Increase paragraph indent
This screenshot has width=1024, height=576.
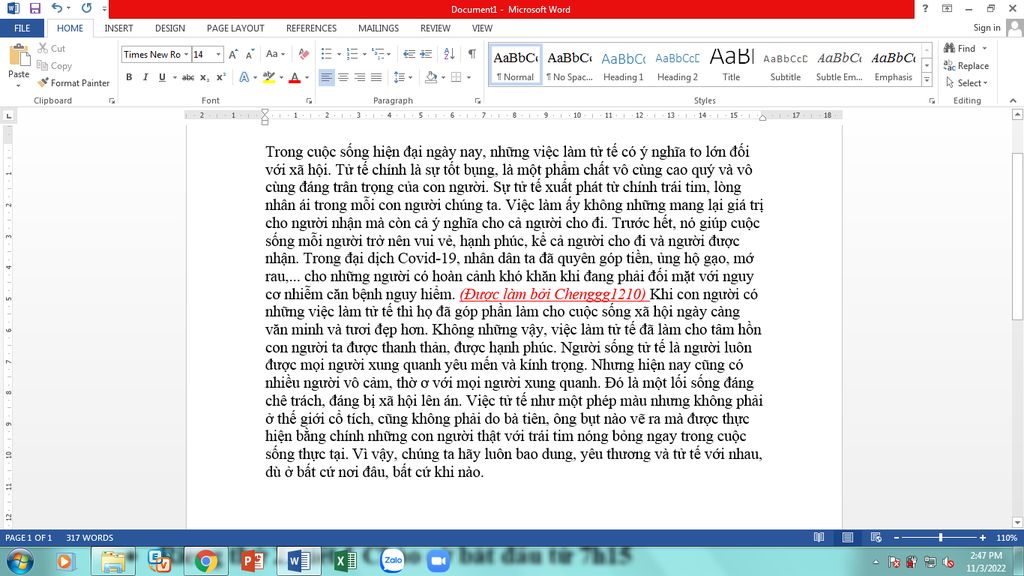pyautogui.click(x=426, y=54)
